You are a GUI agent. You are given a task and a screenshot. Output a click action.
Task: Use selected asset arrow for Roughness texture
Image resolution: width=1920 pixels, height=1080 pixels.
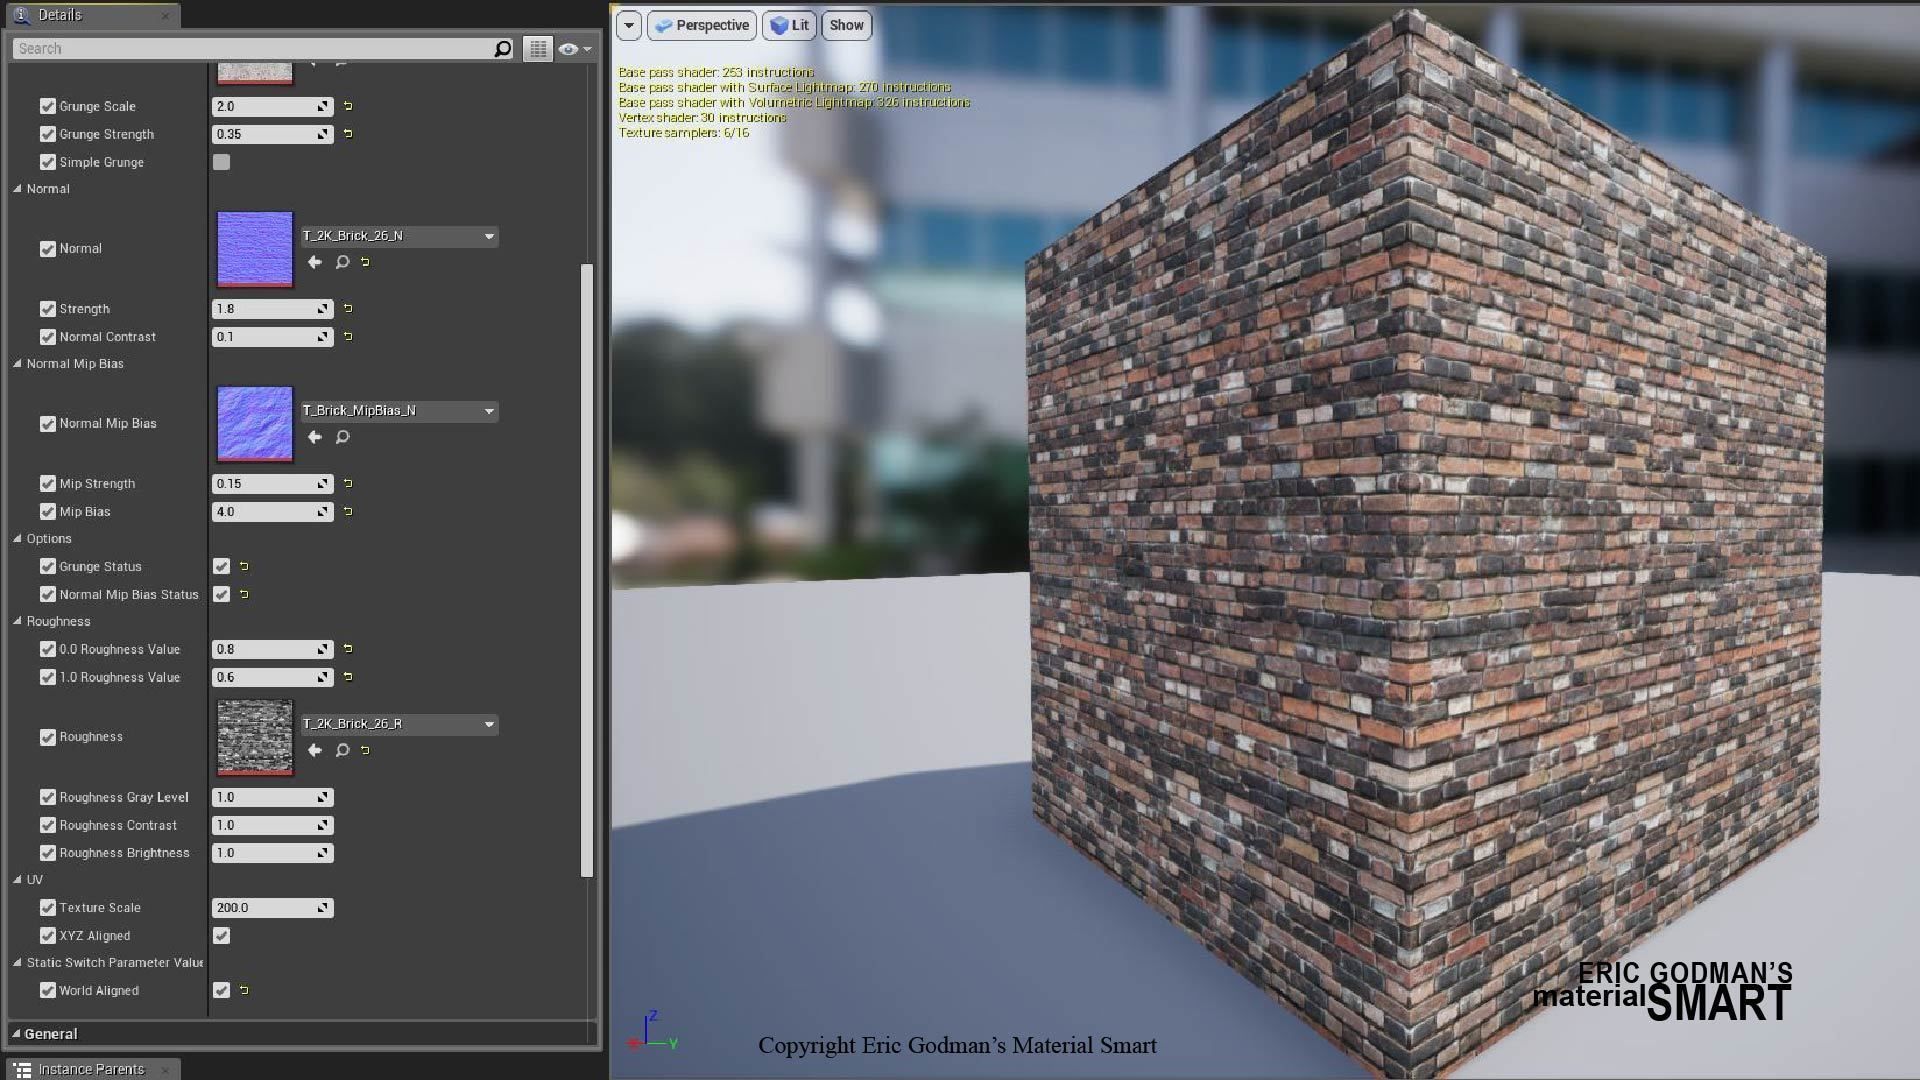point(315,750)
